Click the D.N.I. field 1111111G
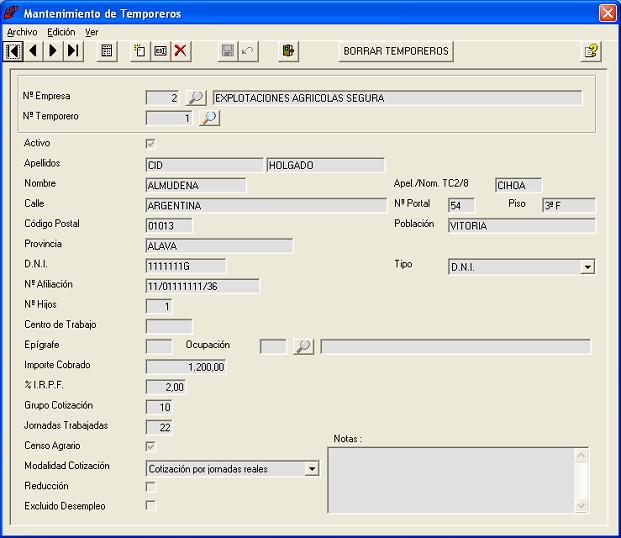Viewport: 621px width, 538px height. [x=186, y=266]
